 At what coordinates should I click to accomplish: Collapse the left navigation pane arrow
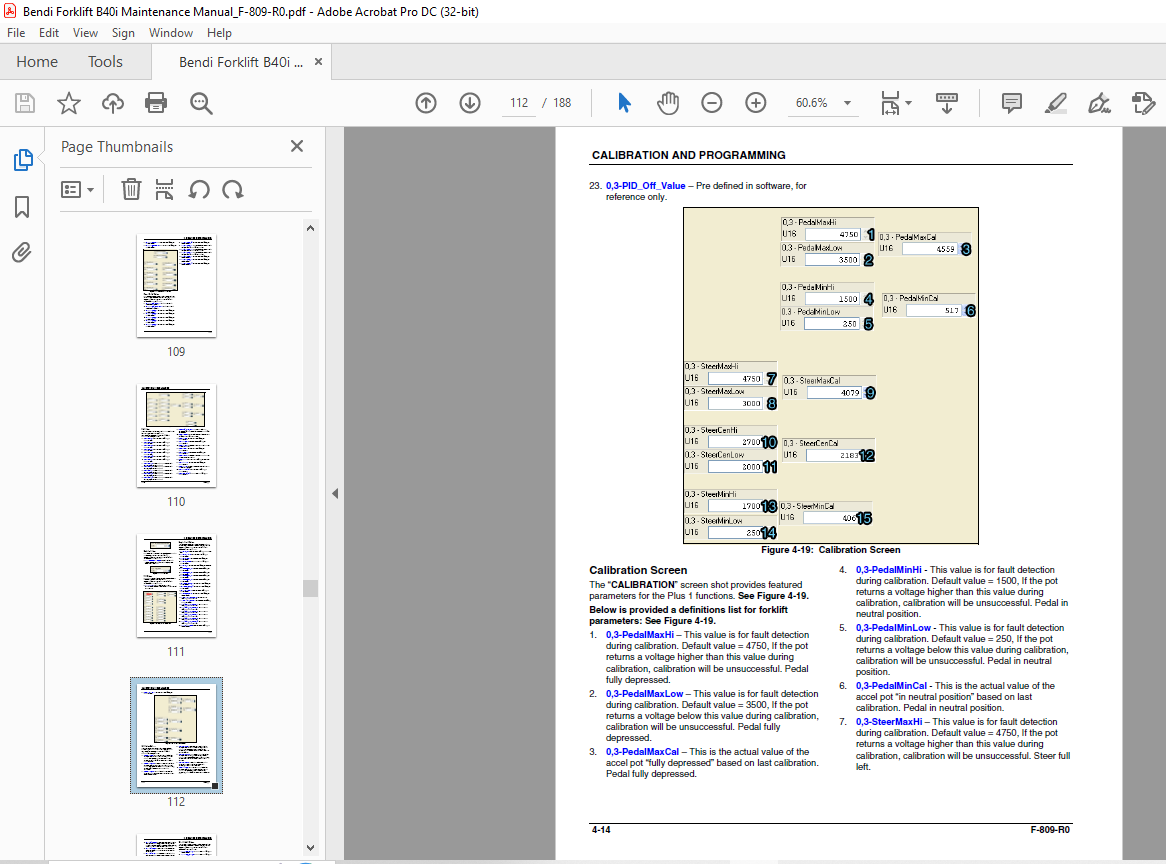click(x=335, y=493)
